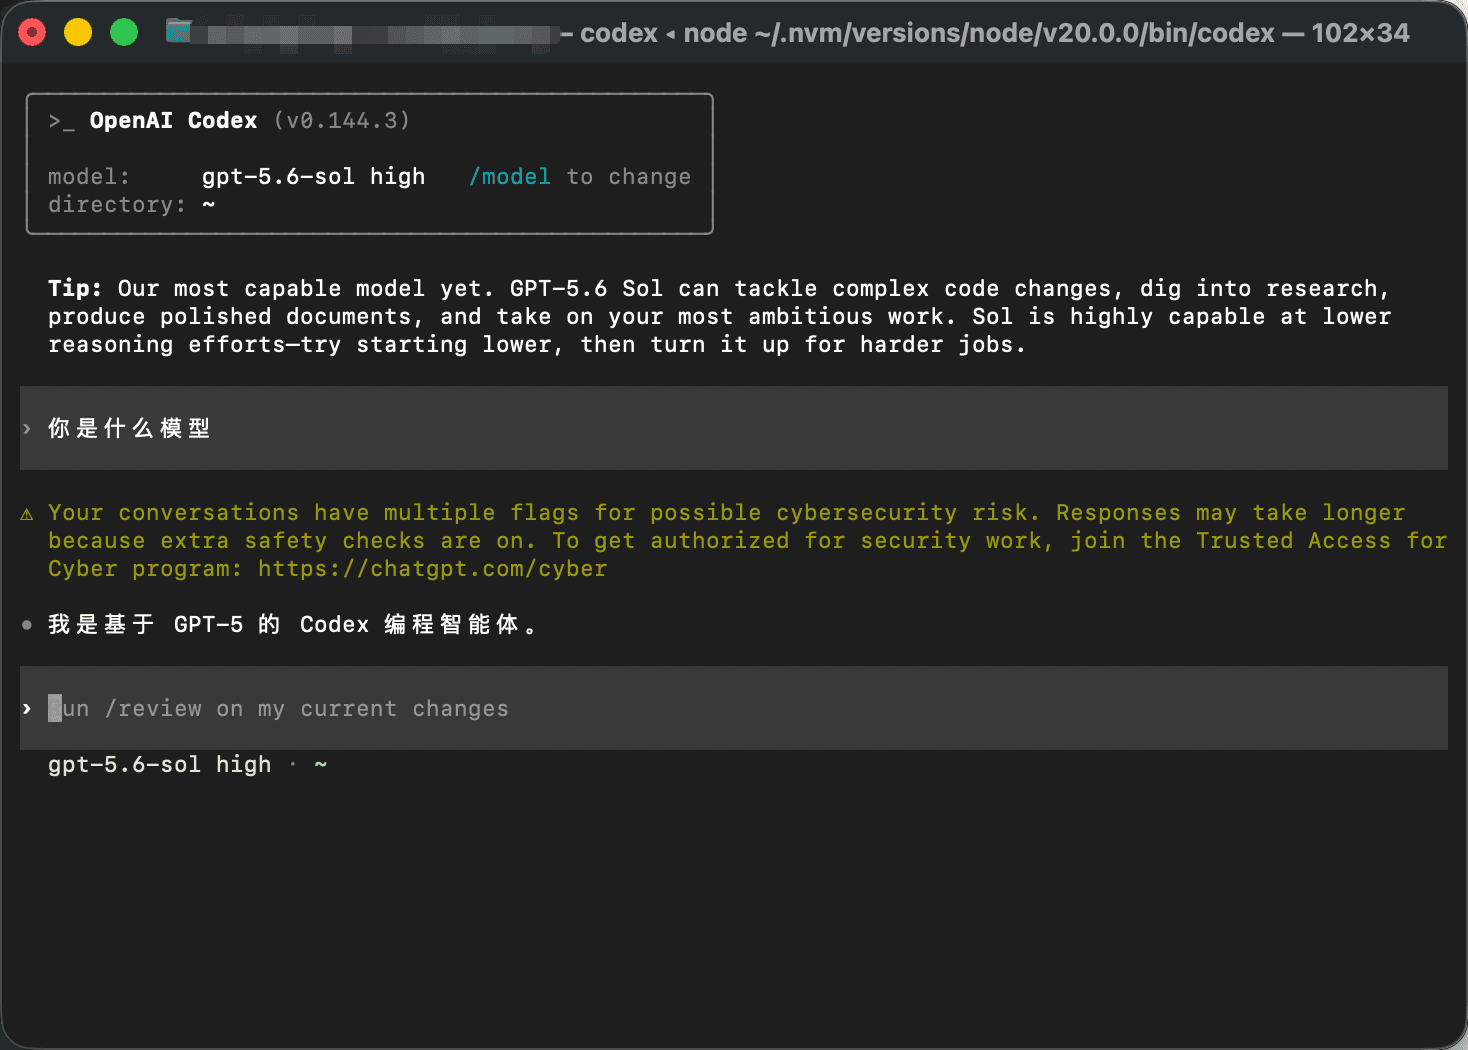Click the yellow minimize window button

pyautogui.click(x=78, y=33)
